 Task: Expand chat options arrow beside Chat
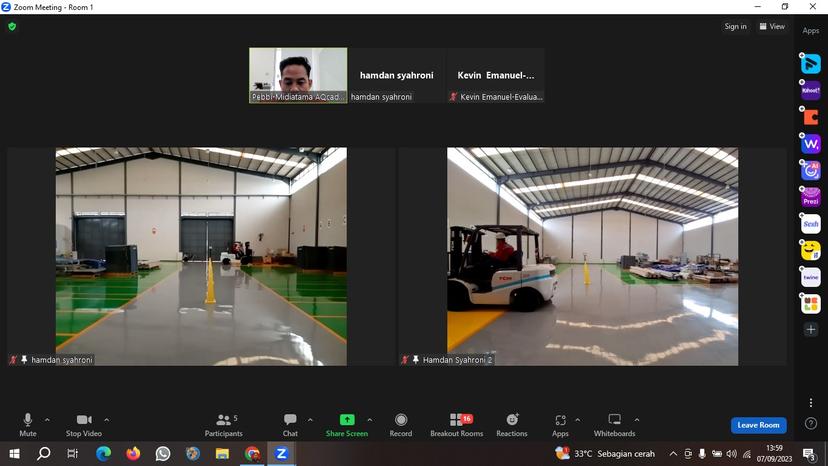point(310,420)
